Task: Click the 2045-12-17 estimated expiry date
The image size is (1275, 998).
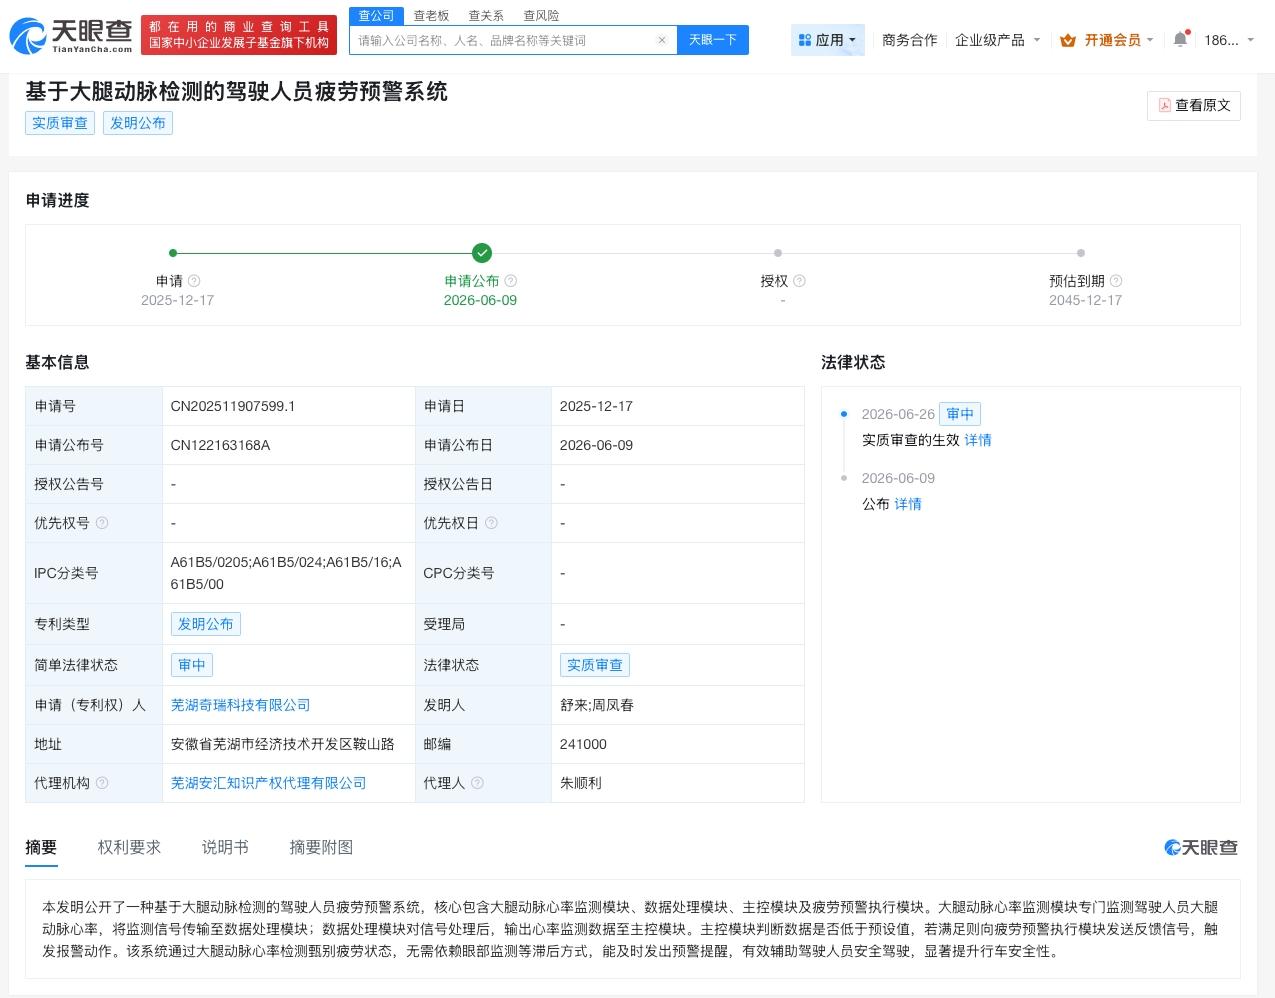Action: (1085, 300)
